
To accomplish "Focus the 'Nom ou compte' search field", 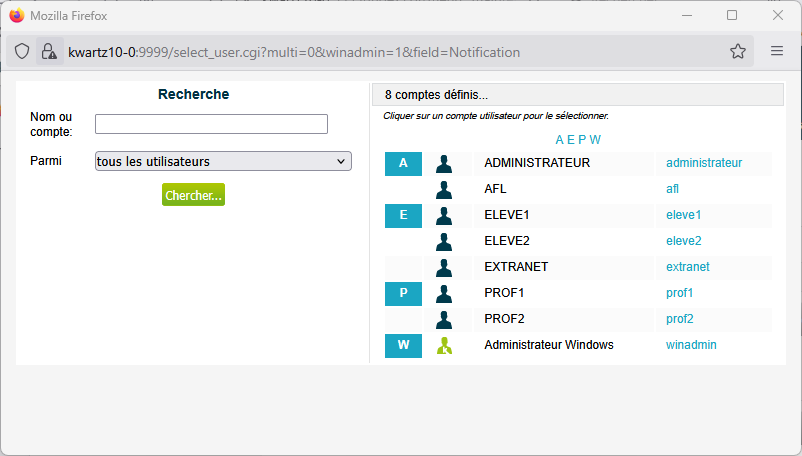I will (211, 124).
